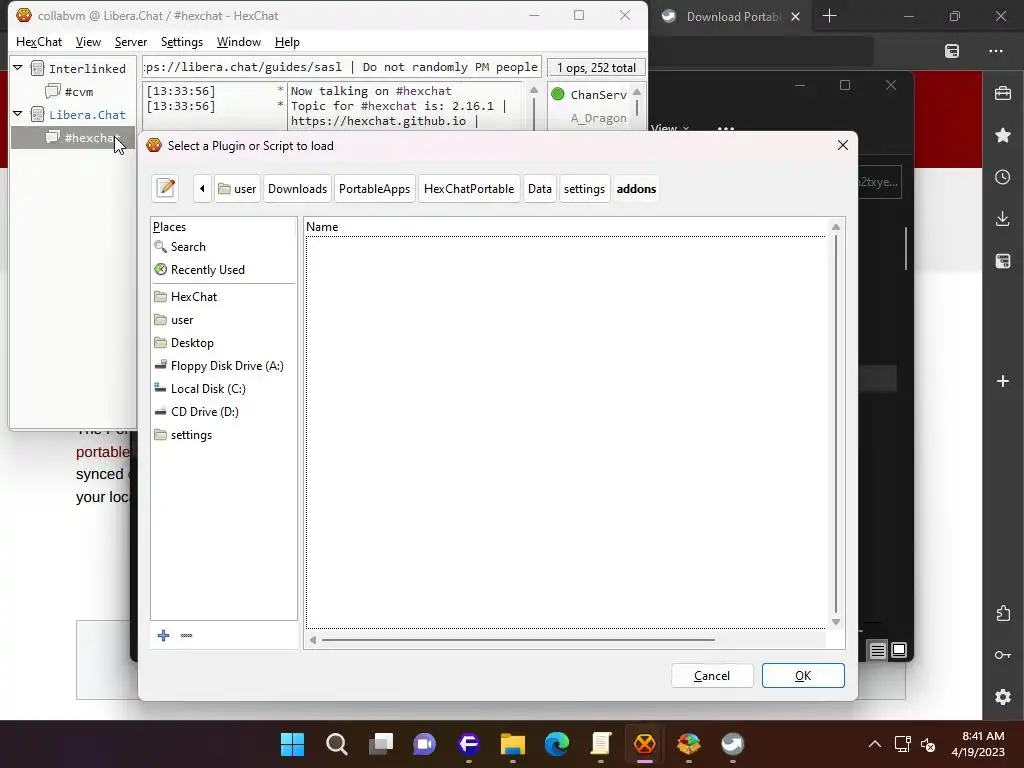Open the Server menu

click(131, 42)
